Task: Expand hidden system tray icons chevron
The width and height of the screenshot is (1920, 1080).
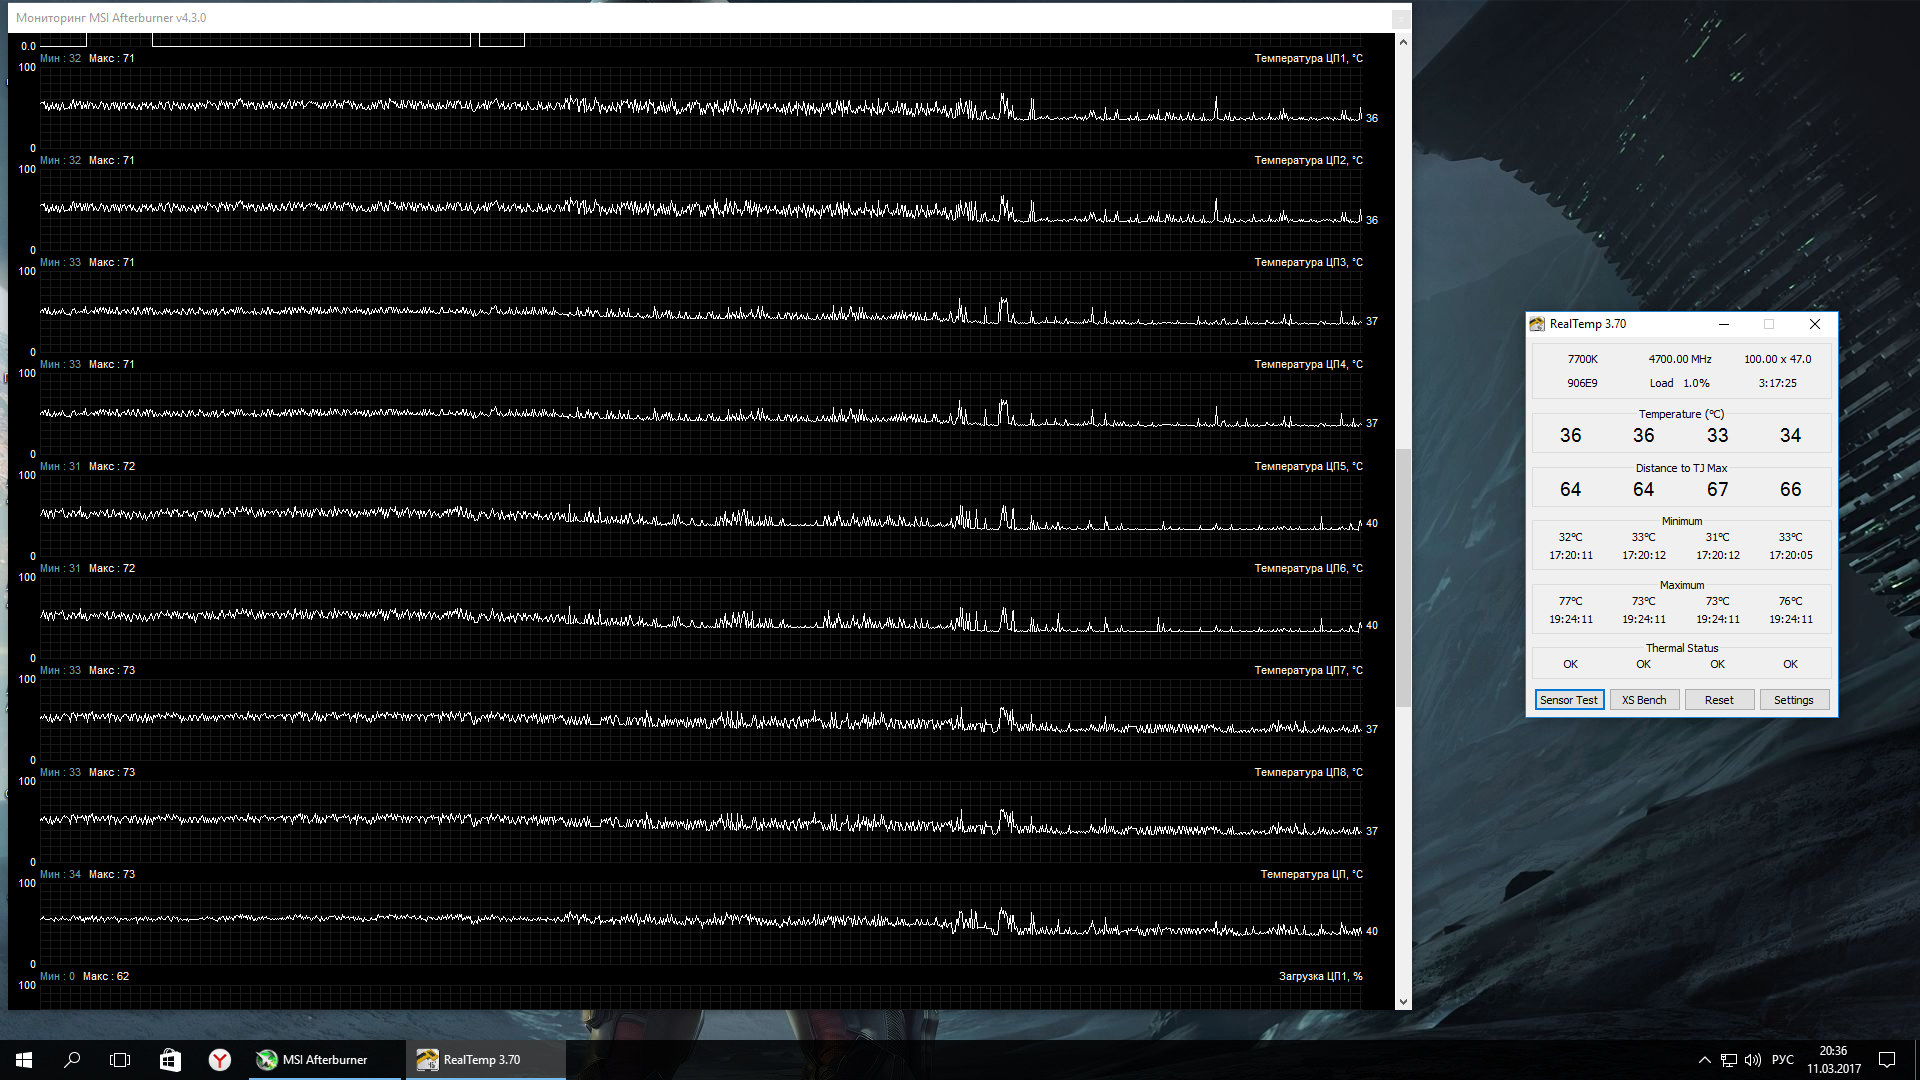Action: [1704, 1060]
